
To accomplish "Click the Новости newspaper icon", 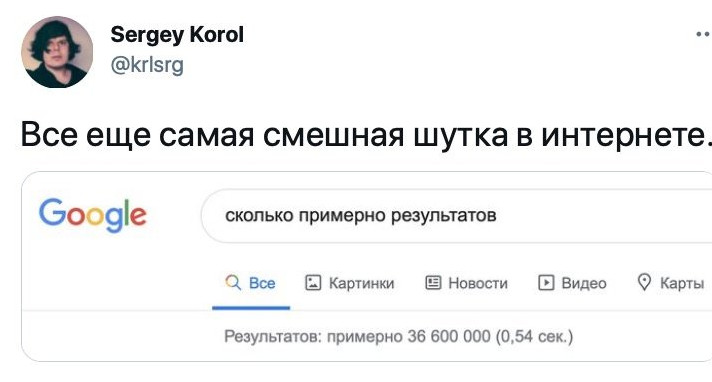I will 433,283.
